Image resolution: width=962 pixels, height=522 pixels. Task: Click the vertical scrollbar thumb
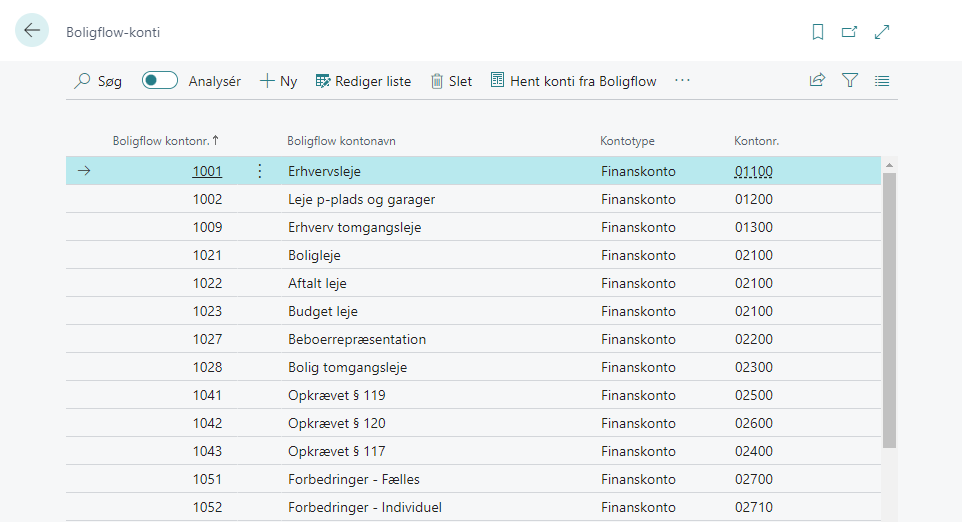889,310
